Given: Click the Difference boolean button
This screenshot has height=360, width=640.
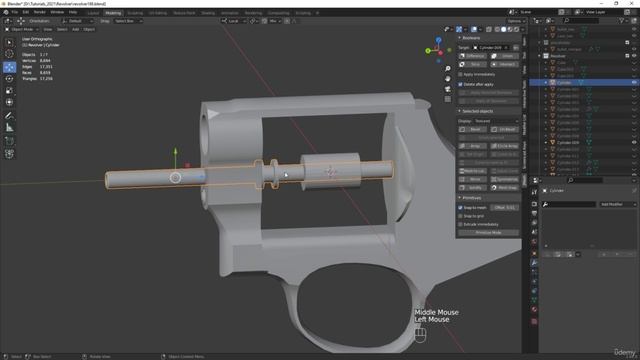Looking at the screenshot, I should pyautogui.click(x=473, y=56).
